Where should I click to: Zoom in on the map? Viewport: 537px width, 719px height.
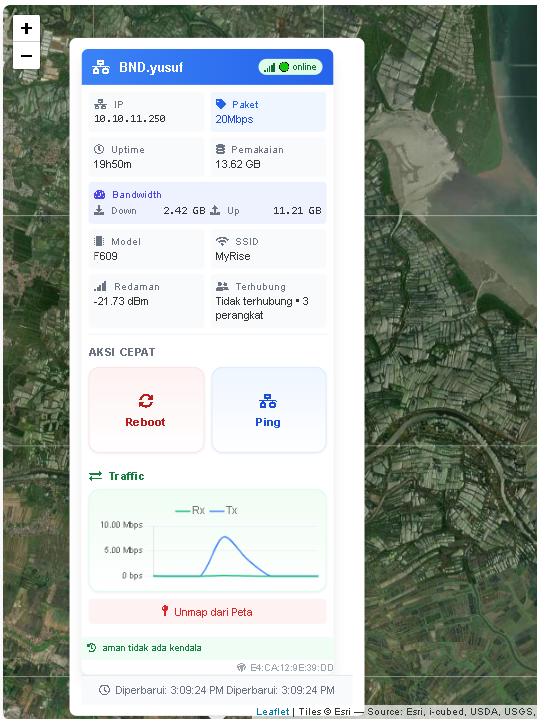[26, 28]
